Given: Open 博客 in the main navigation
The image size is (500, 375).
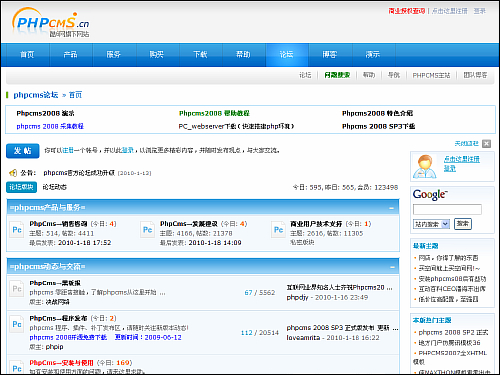Looking at the screenshot, I should pyautogui.click(x=330, y=54).
